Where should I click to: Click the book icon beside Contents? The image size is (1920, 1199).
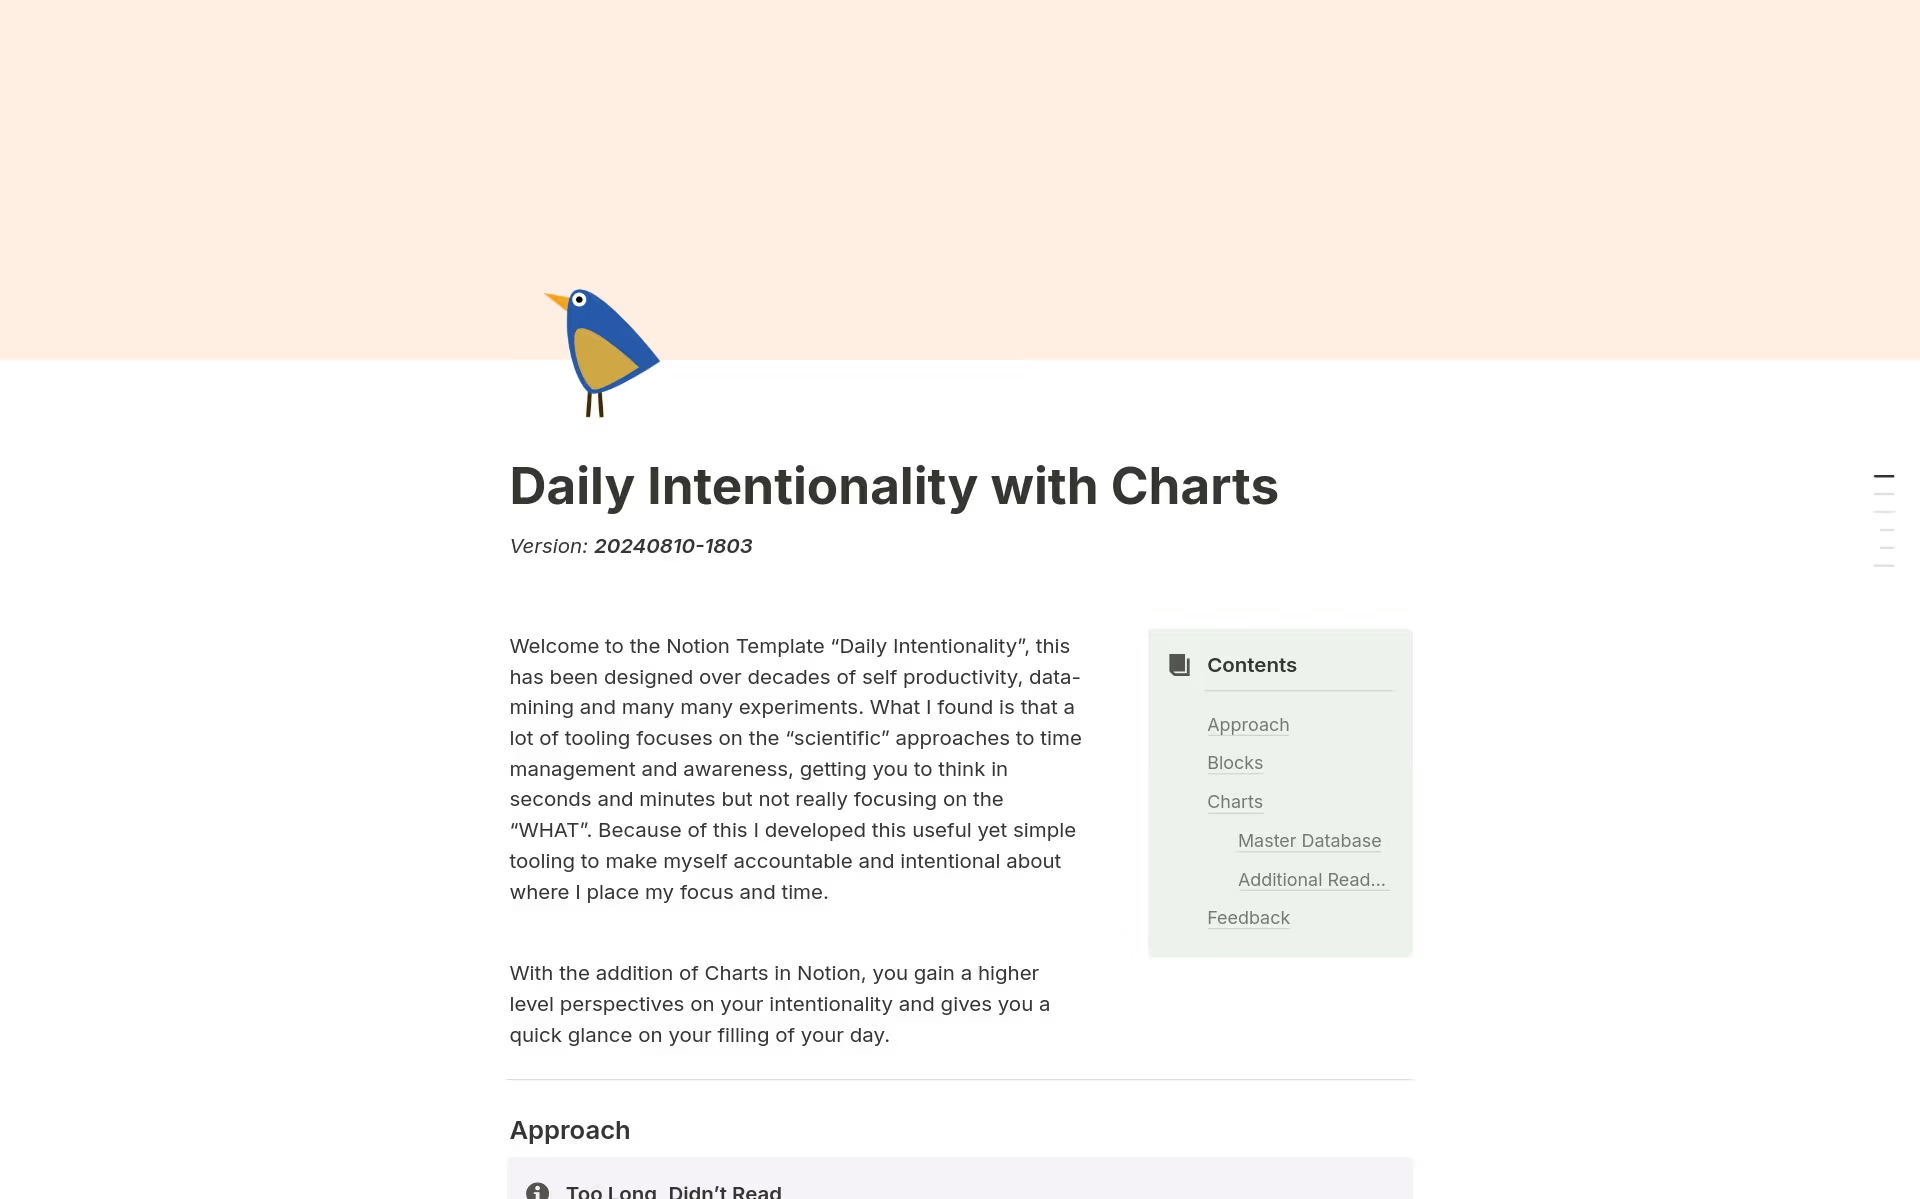click(x=1179, y=665)
